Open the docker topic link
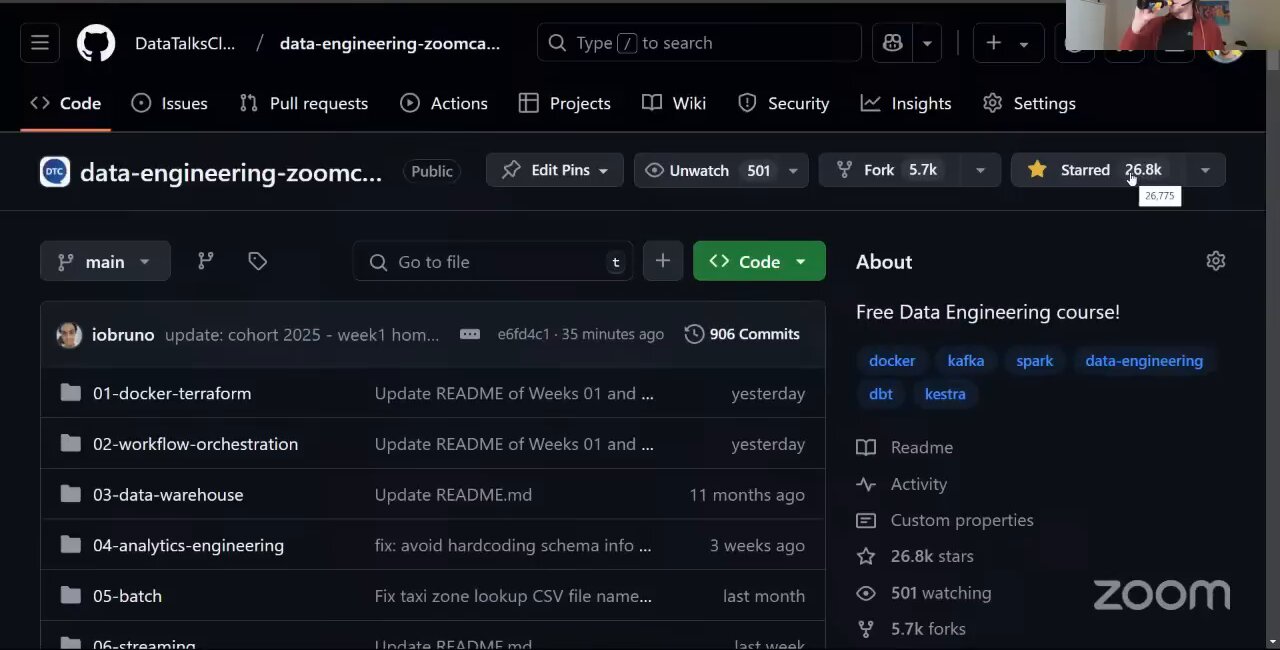1280x650 pixels. click(x=892, y=361)
